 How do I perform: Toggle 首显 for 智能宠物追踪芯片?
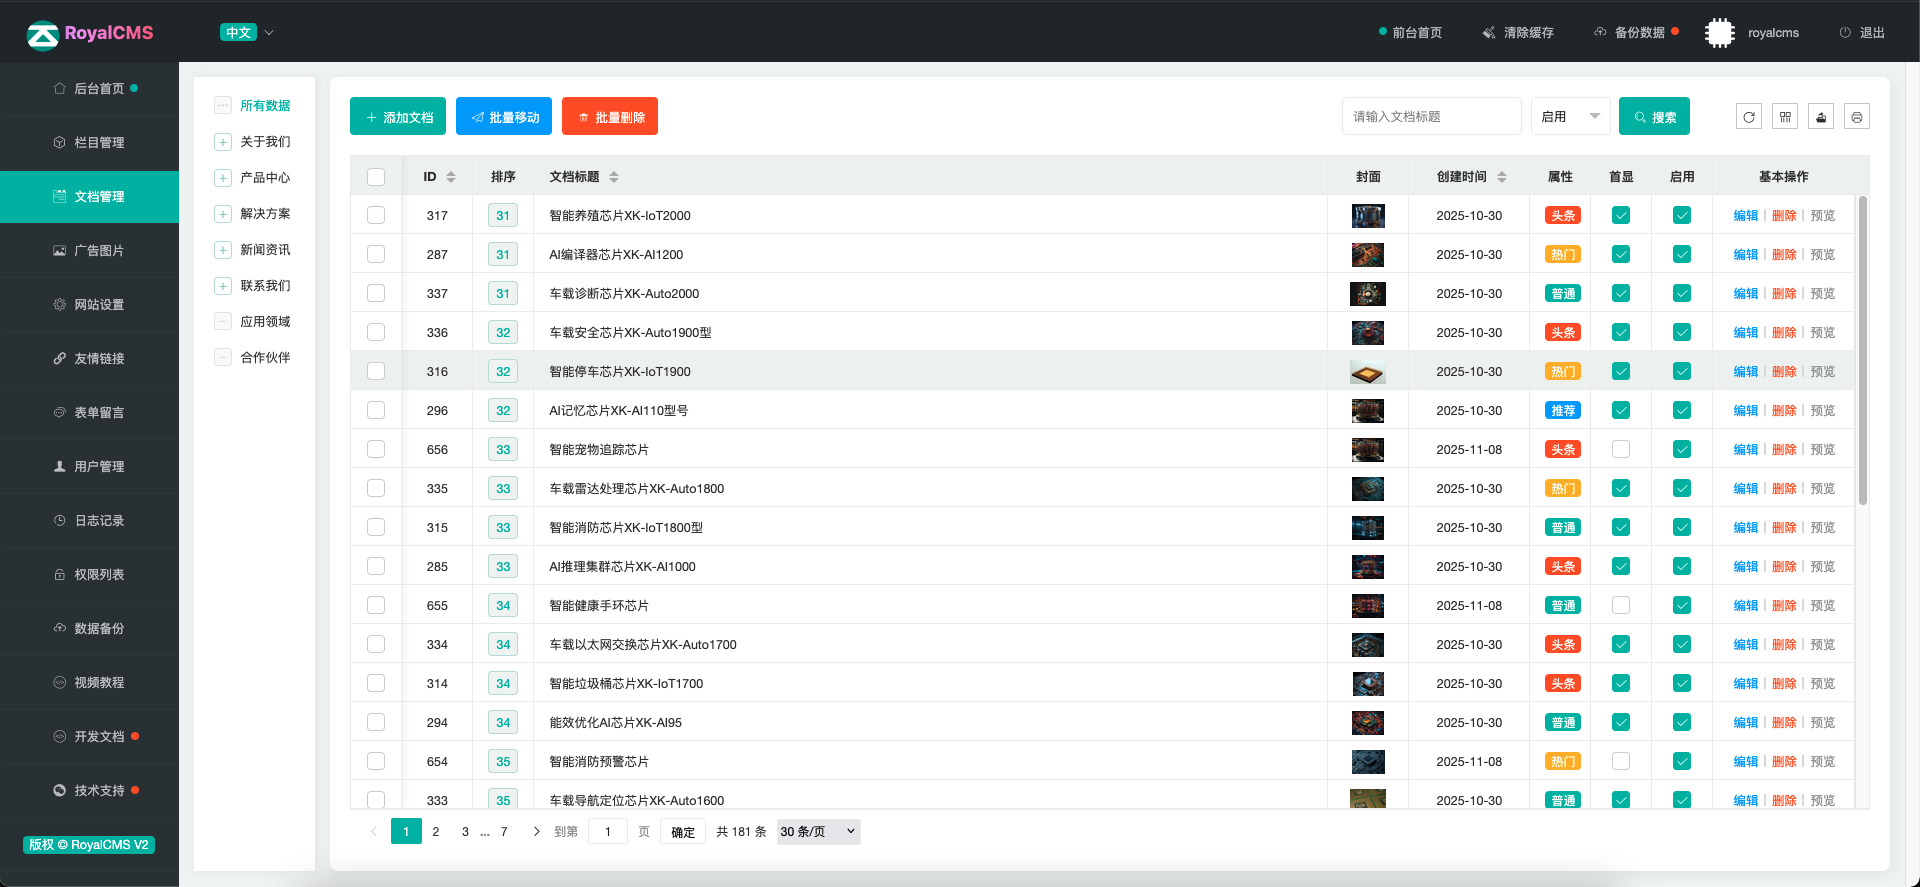(x=1621, y=449)
